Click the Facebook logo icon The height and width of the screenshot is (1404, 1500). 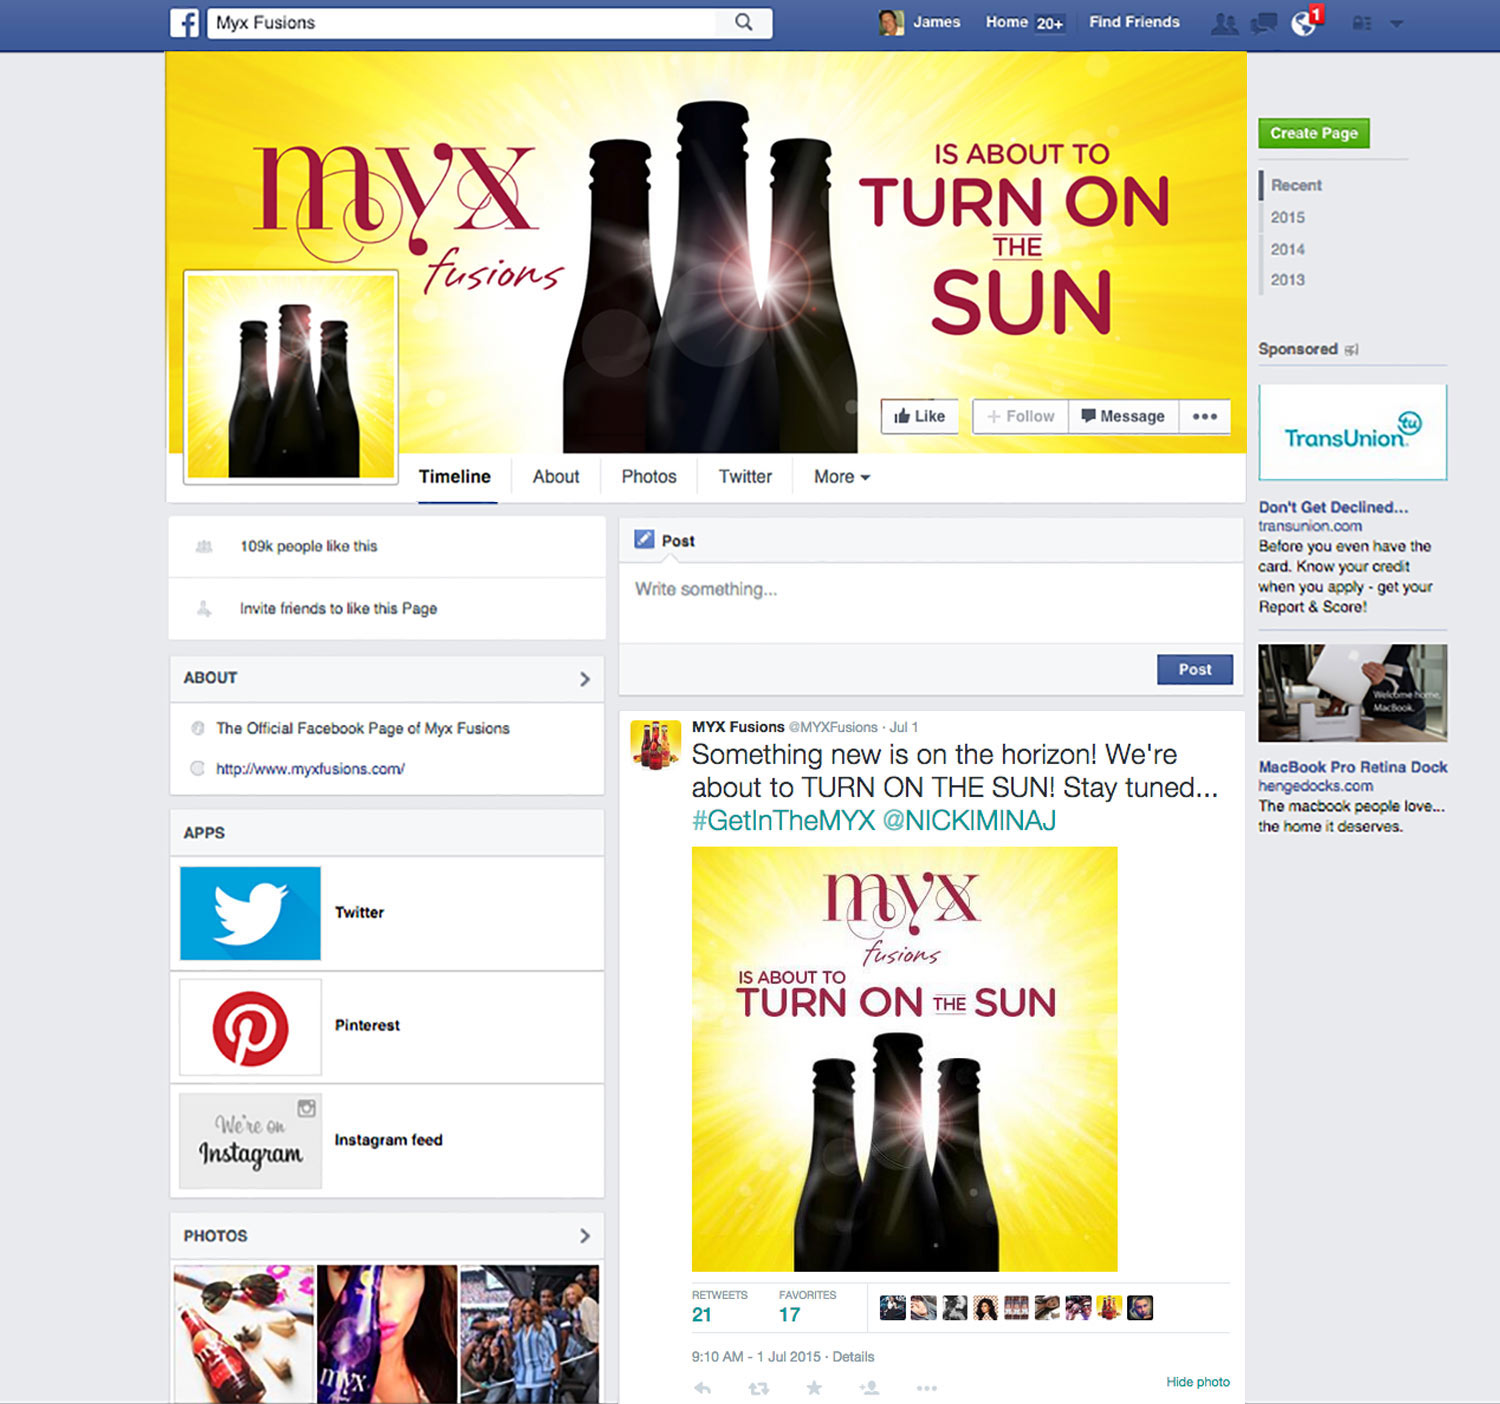click(x=185, y=23)
